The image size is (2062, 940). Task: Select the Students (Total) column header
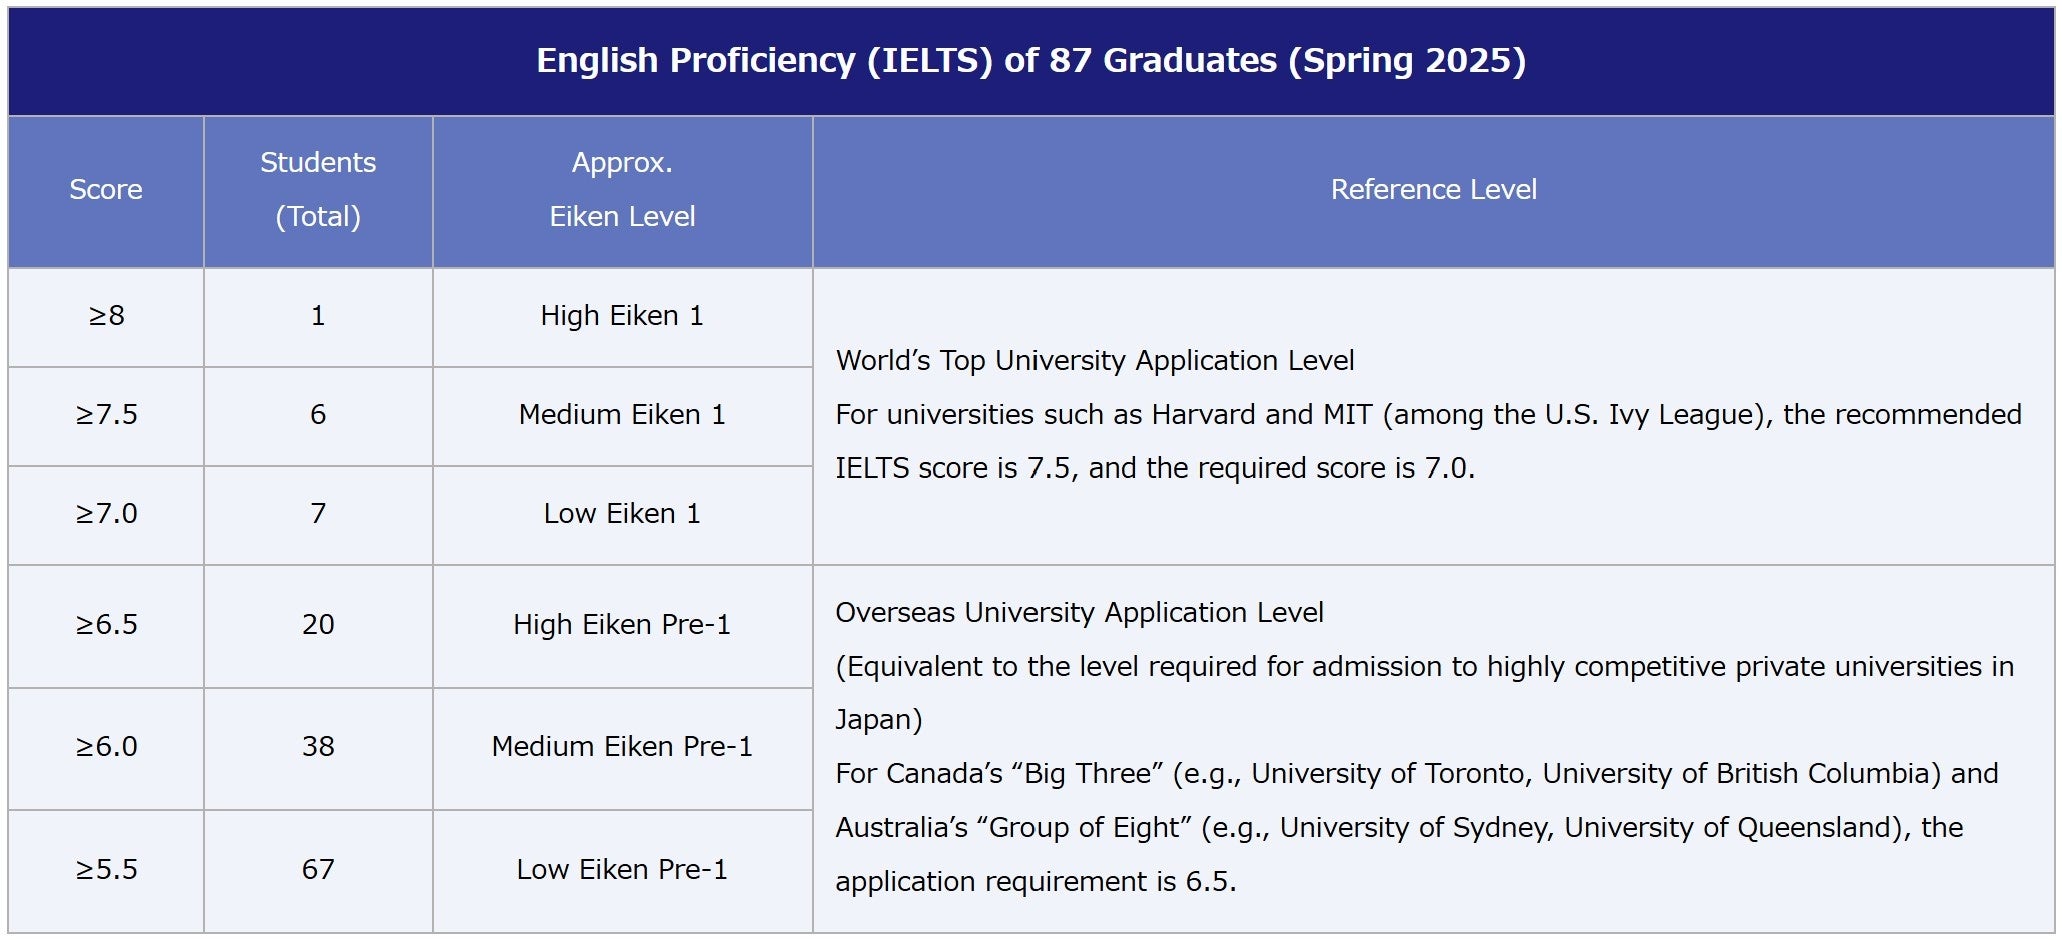318,190
